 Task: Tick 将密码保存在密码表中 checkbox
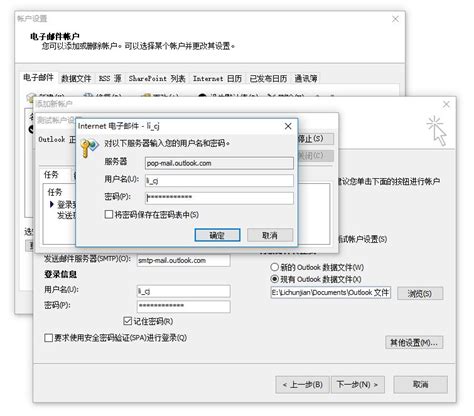click(x=109, y=214)
